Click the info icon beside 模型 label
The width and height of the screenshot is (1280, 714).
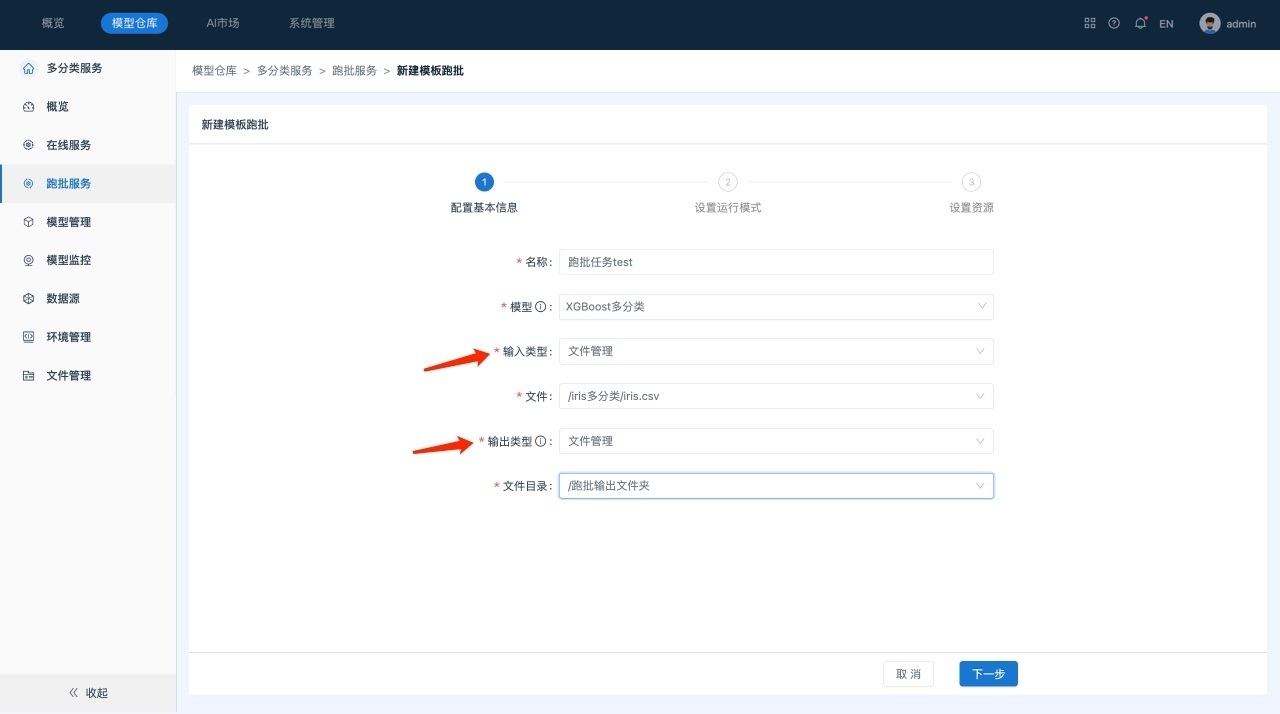[540, 307]
